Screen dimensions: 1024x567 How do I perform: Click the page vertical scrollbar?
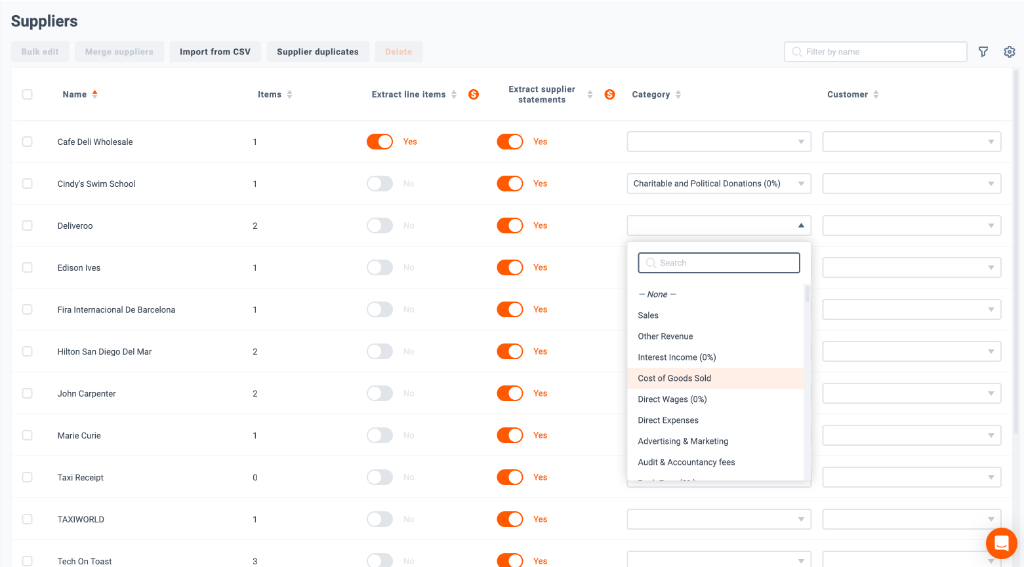[1016, 251]
